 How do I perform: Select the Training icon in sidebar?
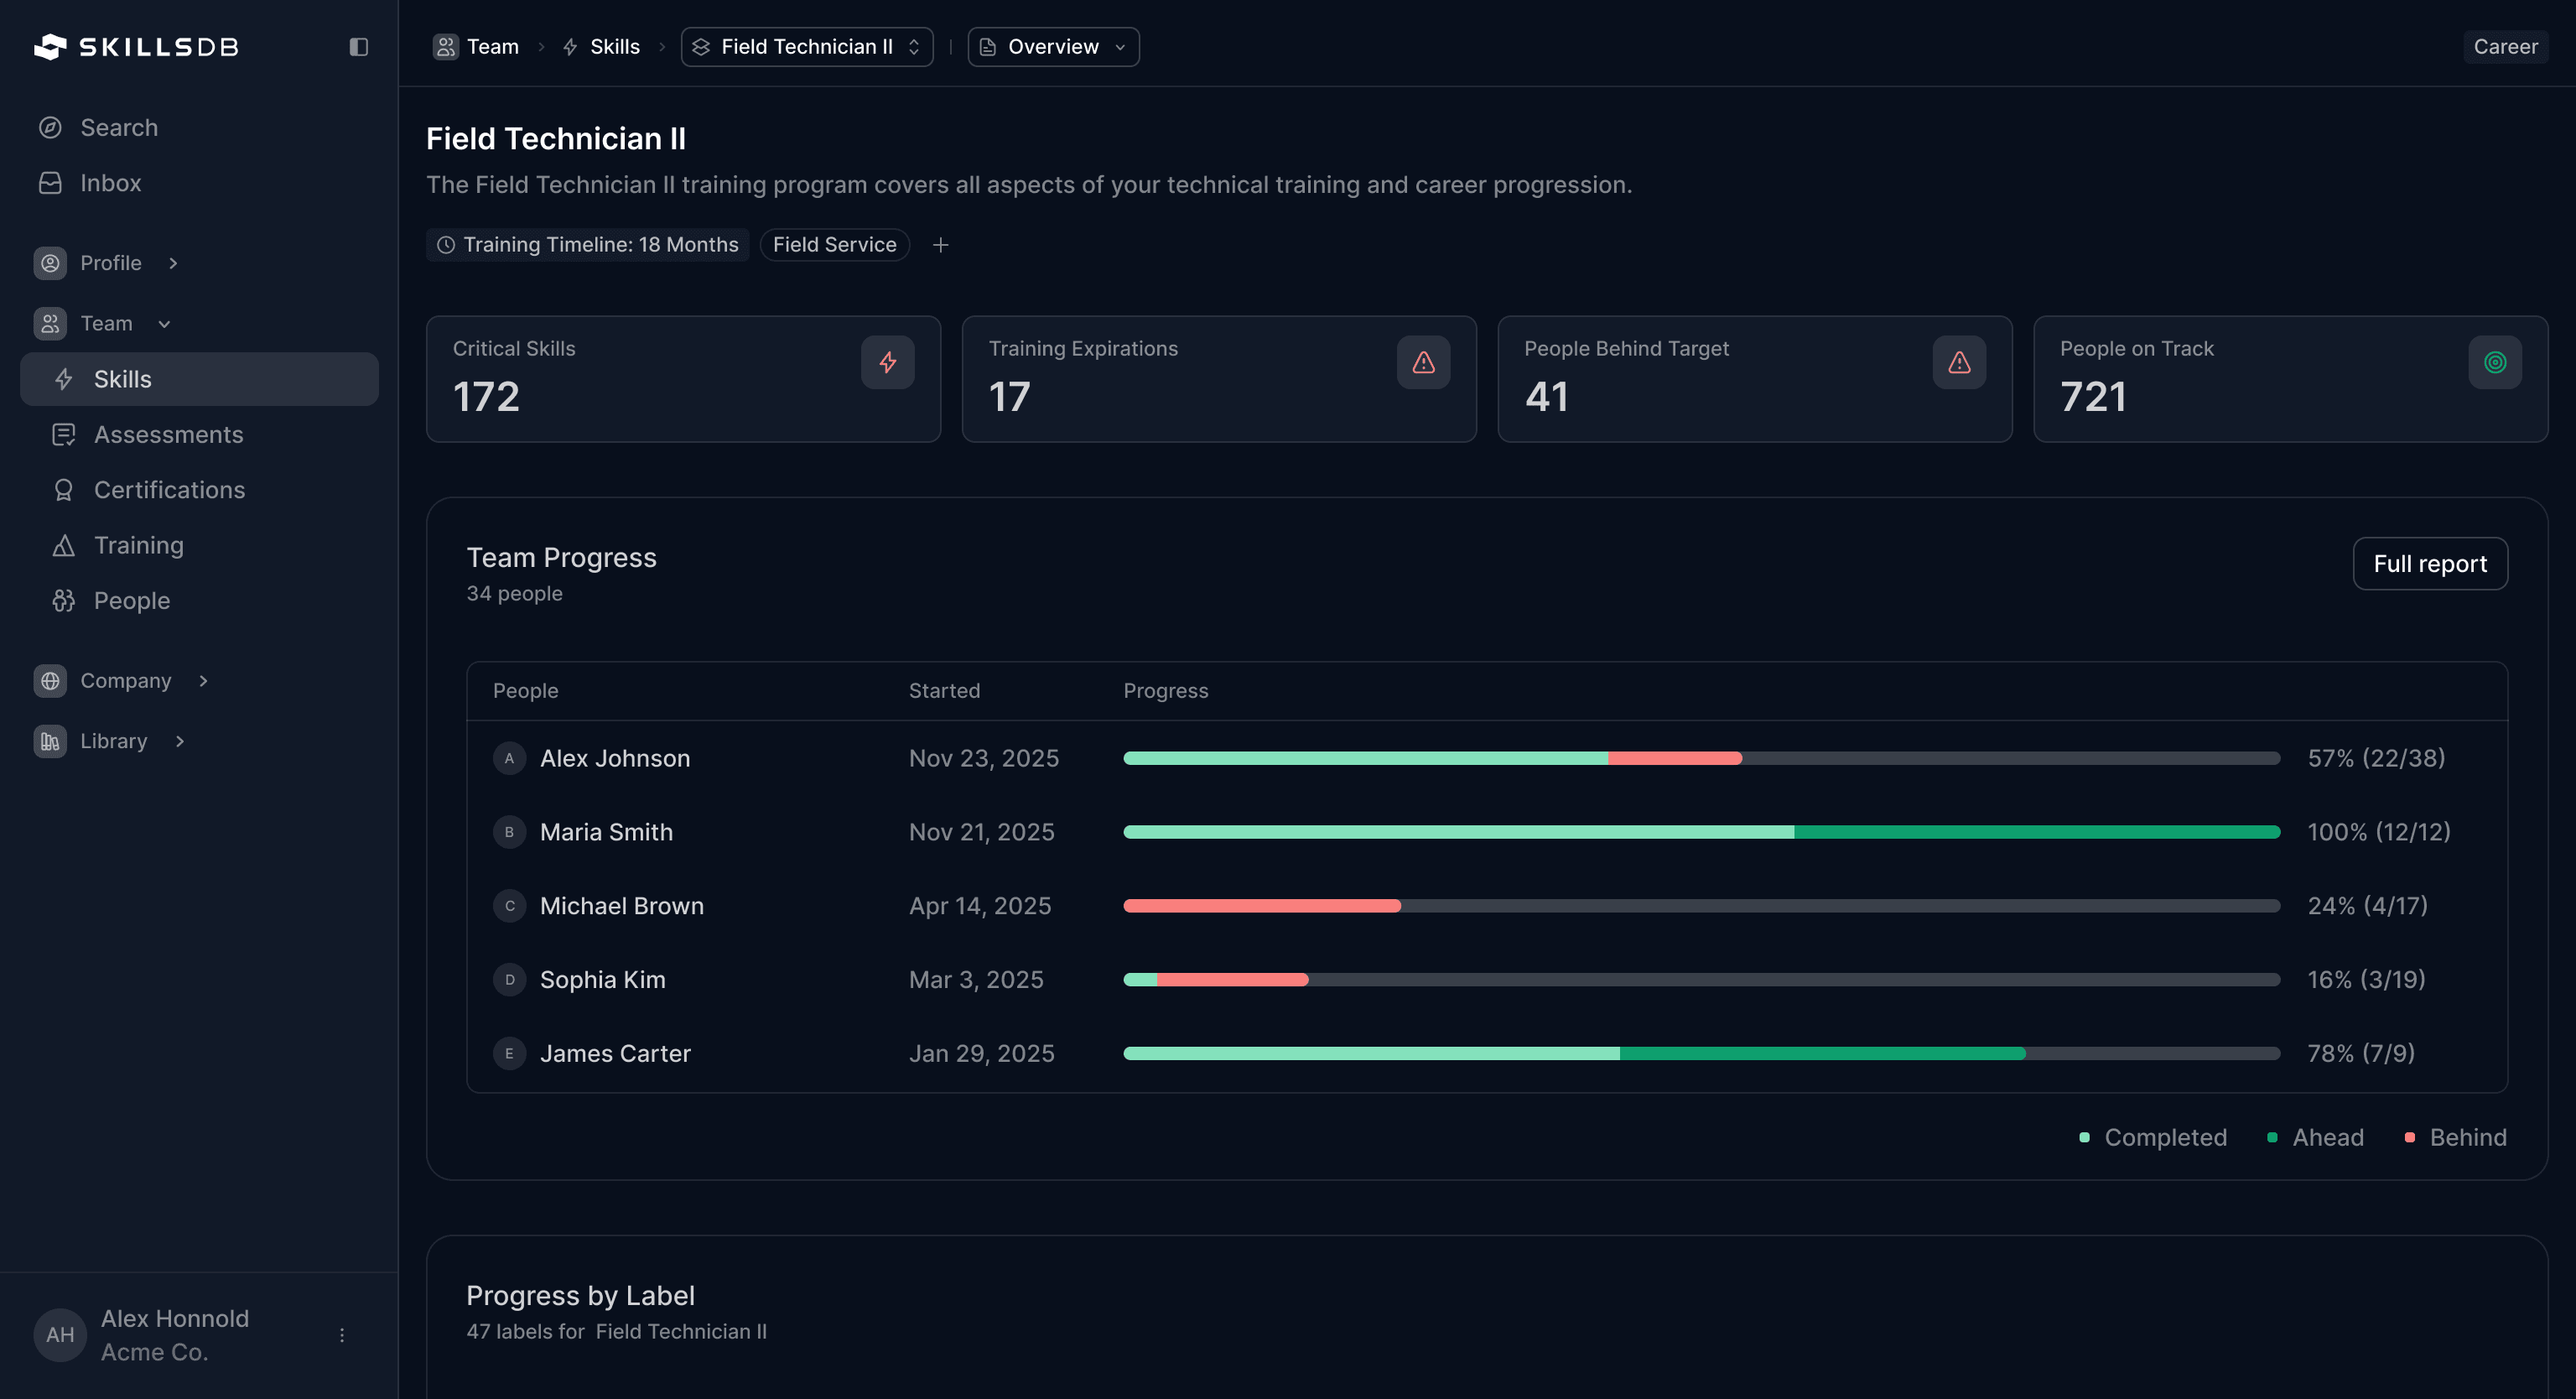click(64, 545)
